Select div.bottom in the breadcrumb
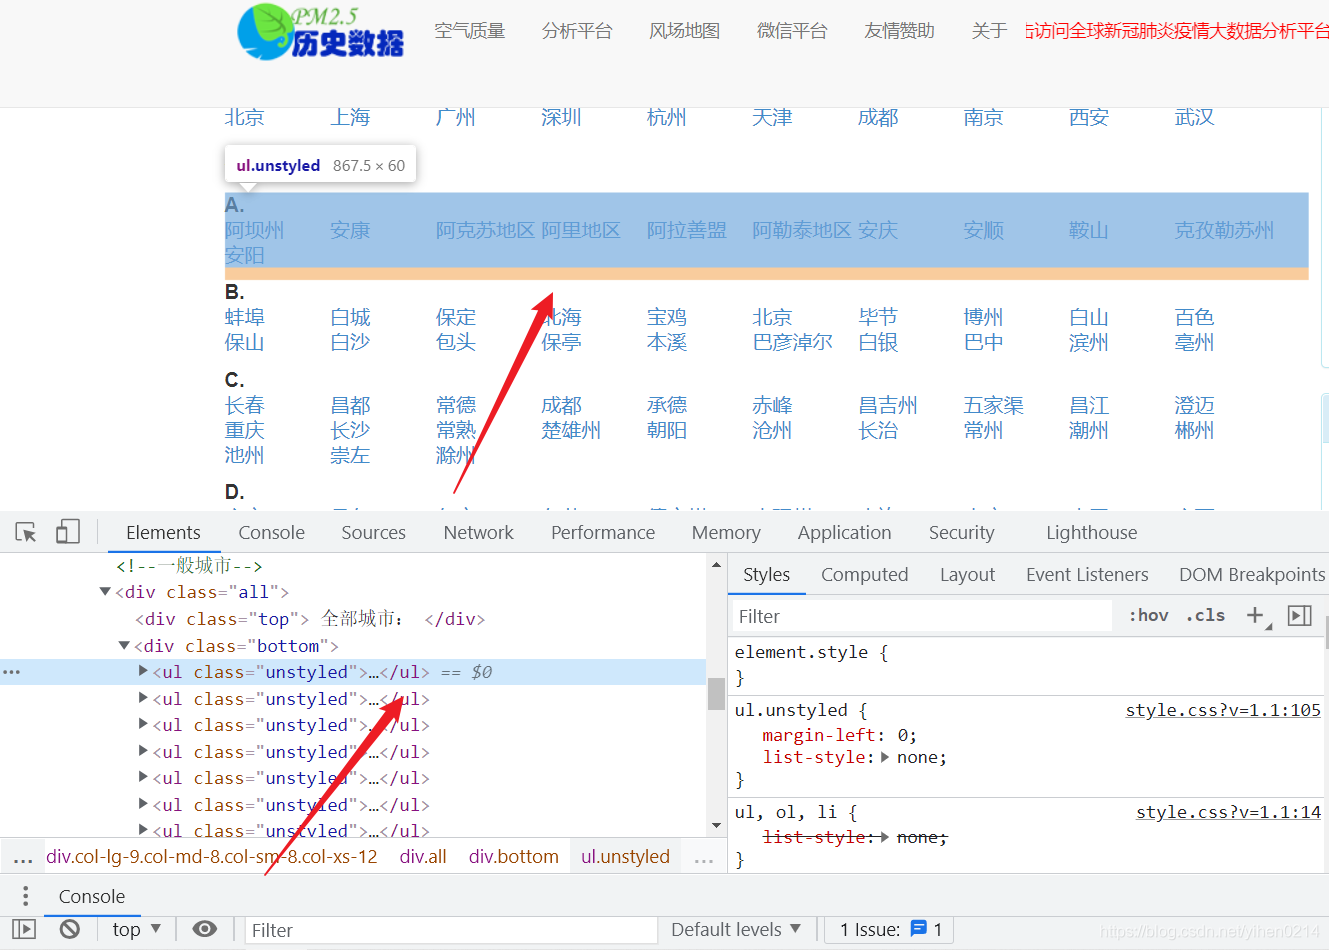This screenshot has height=950, width=1329. point(513,857)
